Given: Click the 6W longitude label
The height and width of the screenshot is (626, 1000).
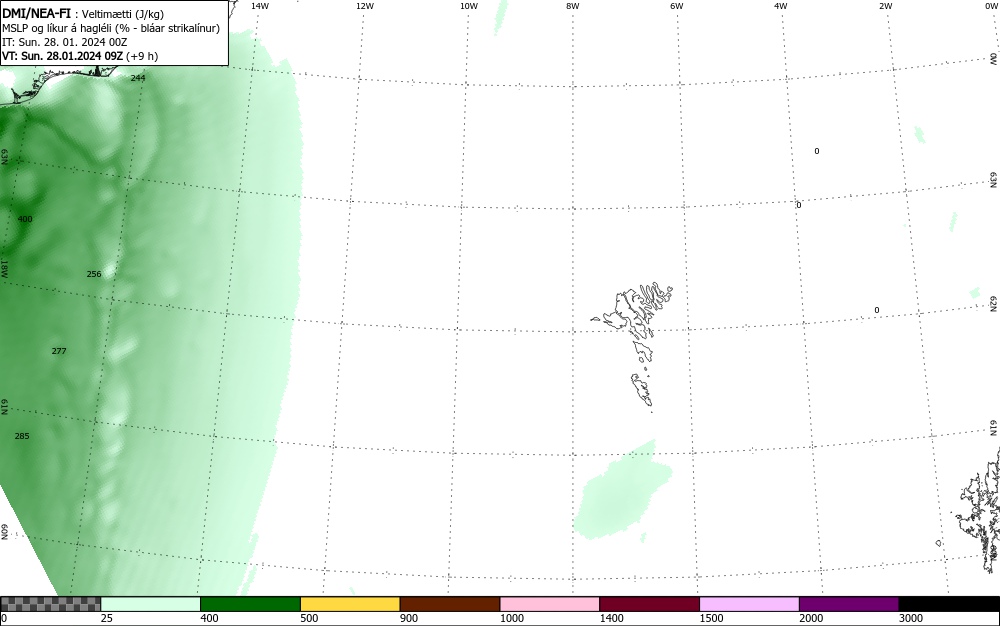Looking at the screenshot, I should pos(677,6).
